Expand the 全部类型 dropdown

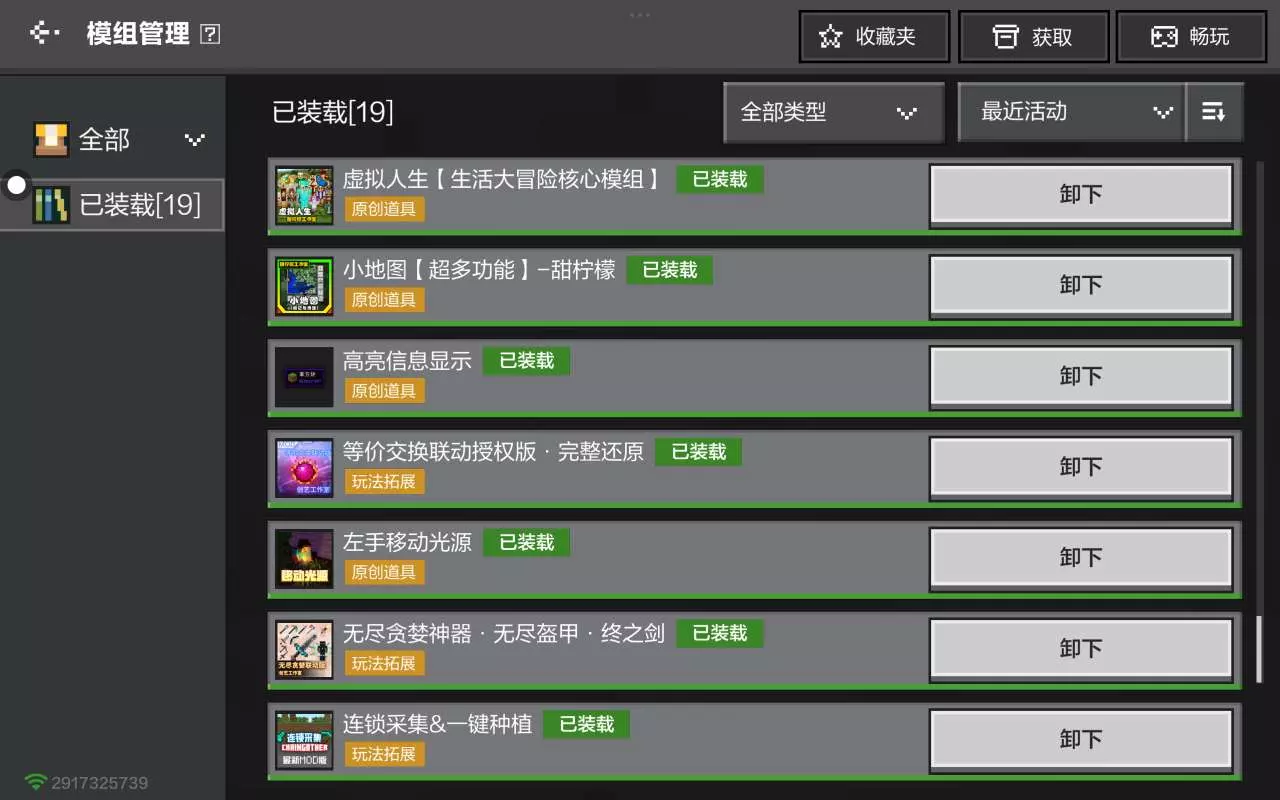[x=834, y=112]
